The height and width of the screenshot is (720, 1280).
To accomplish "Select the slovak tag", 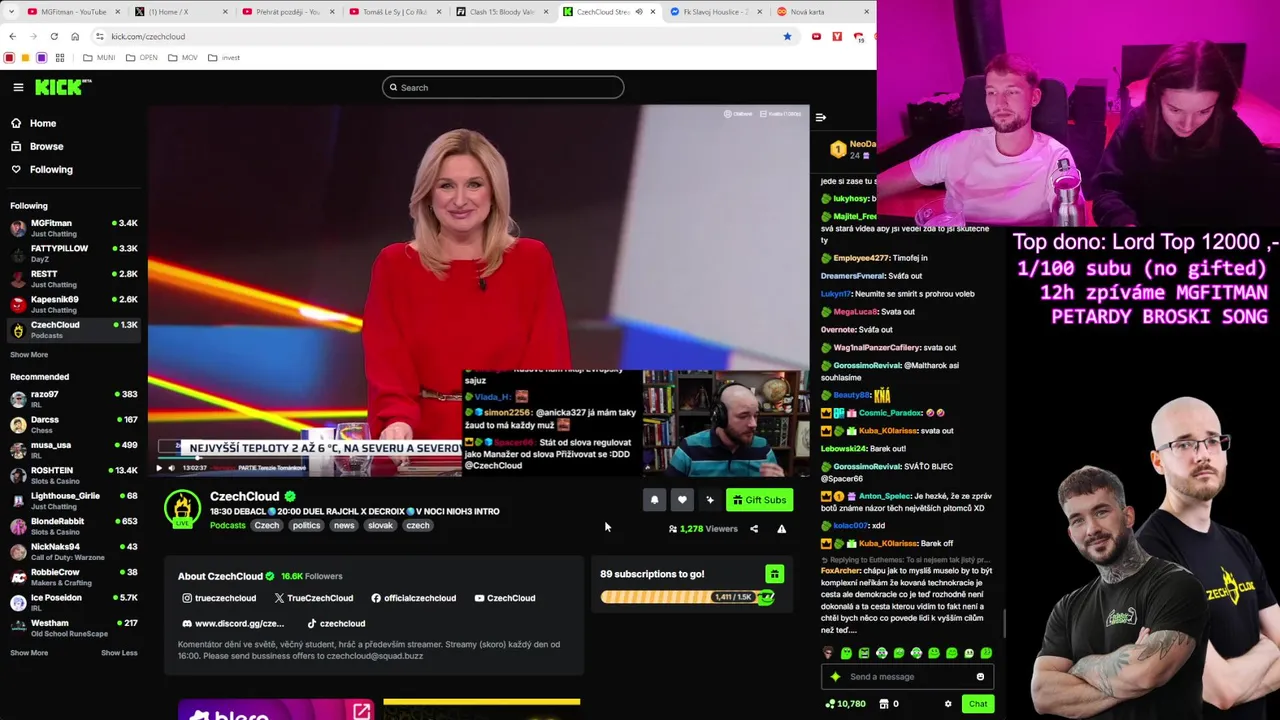I will 380,525.
